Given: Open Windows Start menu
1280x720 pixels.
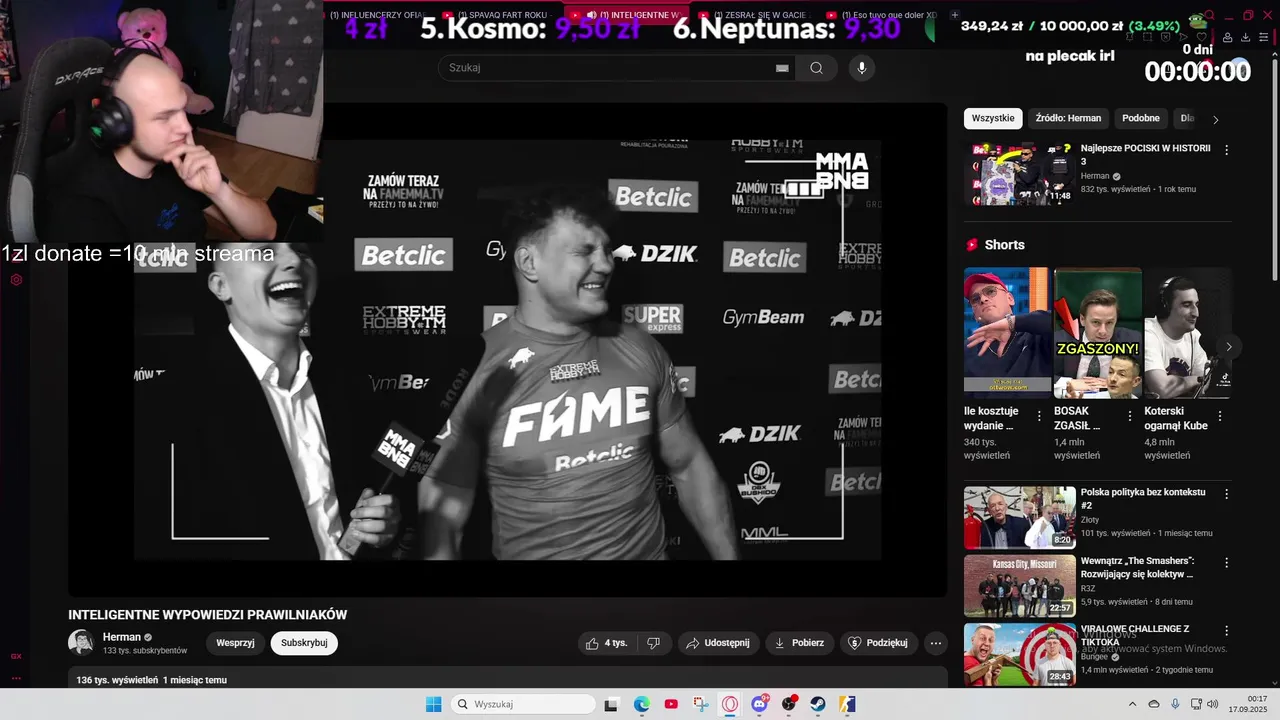Looking at the screenshot, I should [433, 704].
